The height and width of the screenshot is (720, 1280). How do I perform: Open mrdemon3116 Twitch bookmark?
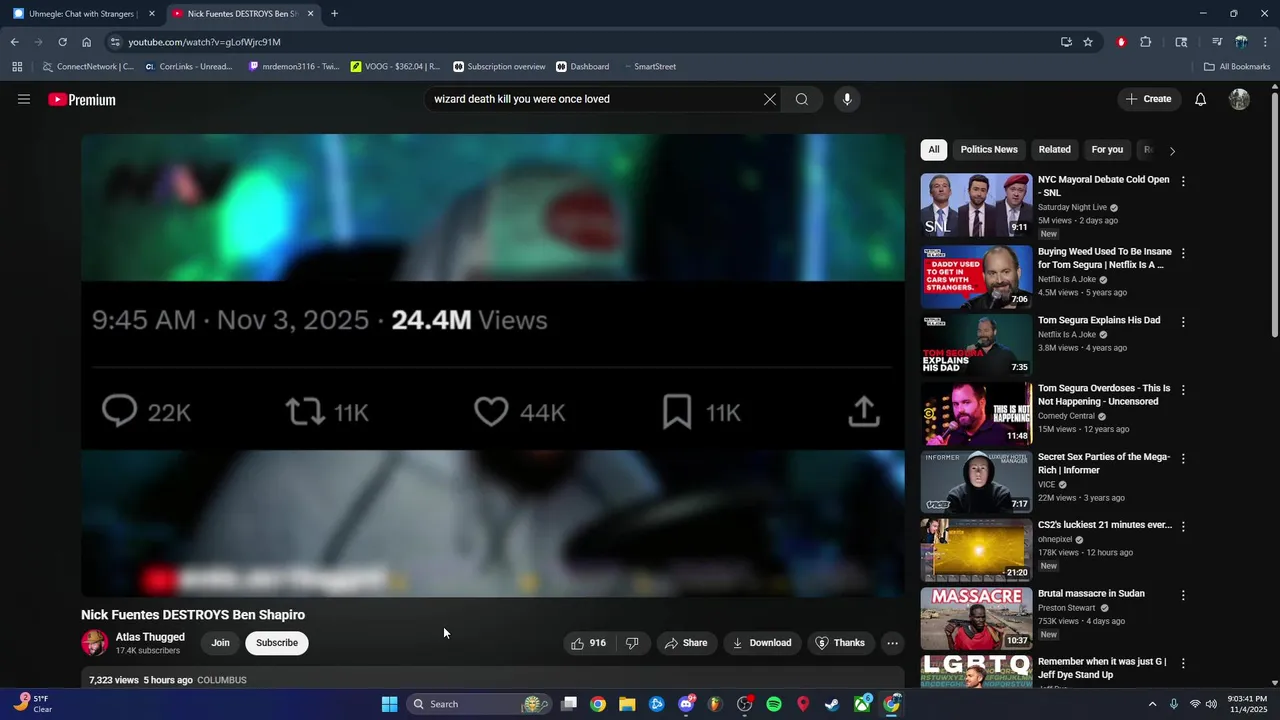pos(294,67)
